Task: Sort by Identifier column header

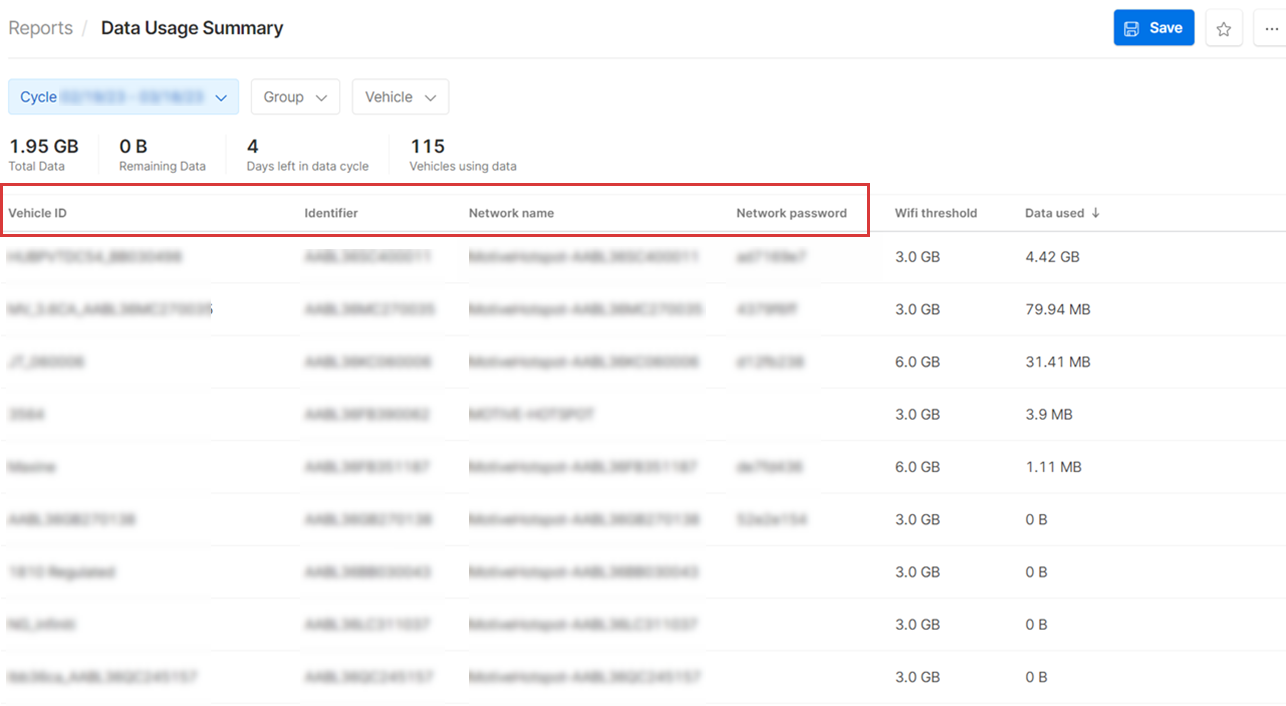Action: click(331, 213)
